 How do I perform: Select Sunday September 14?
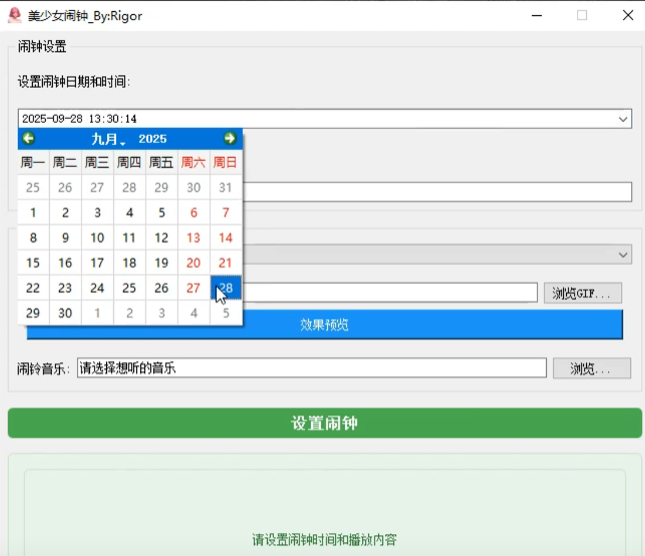[x=226, y=238]
